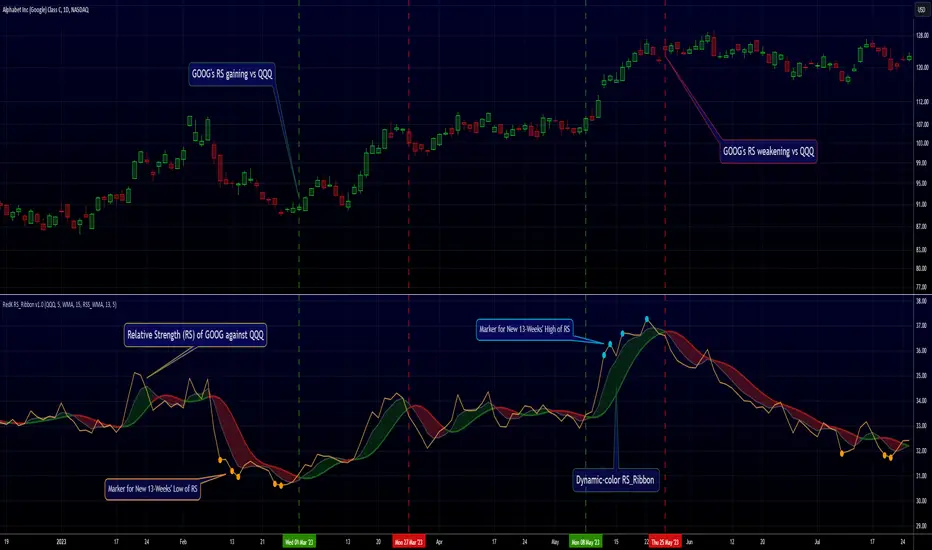Select the 'Dynamic-color RS_Ribbon' annotation
Viewport: 932px width, 550px height.
click(x=615, y=480)
